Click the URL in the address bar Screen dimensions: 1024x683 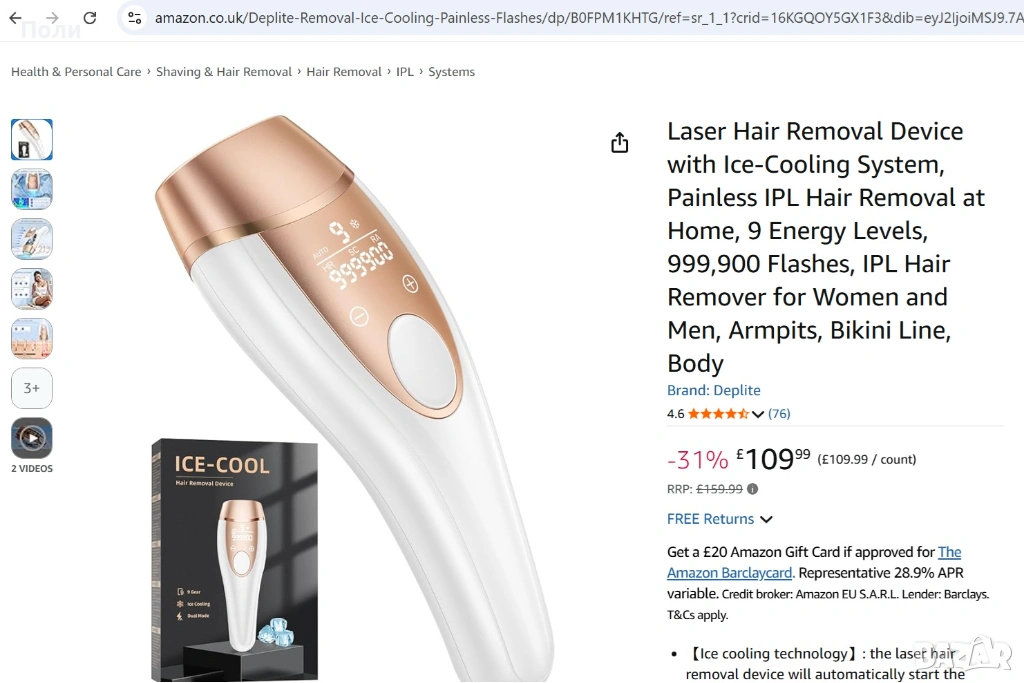point(588,18)
